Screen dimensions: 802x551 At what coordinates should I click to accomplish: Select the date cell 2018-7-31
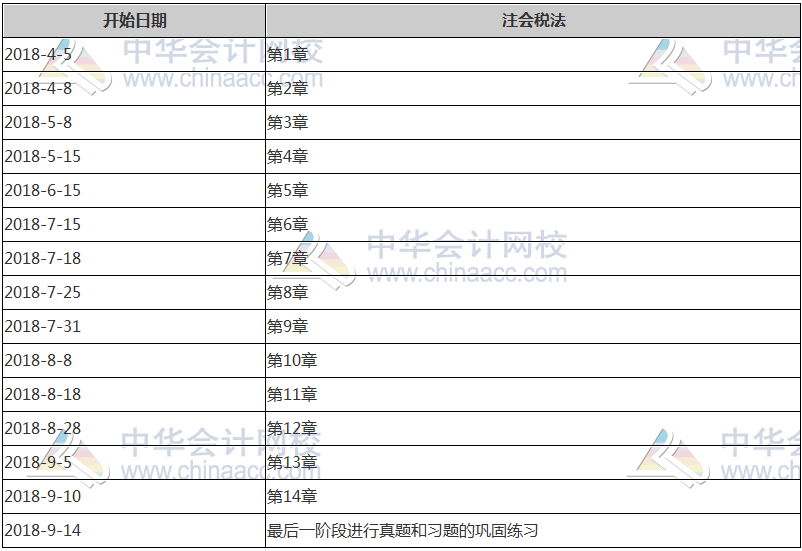pyautogui.click(x=134, y=326)
